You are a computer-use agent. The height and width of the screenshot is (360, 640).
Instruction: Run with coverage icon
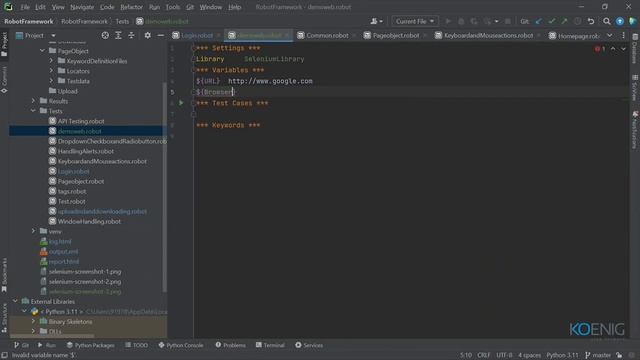coord(474,21)
